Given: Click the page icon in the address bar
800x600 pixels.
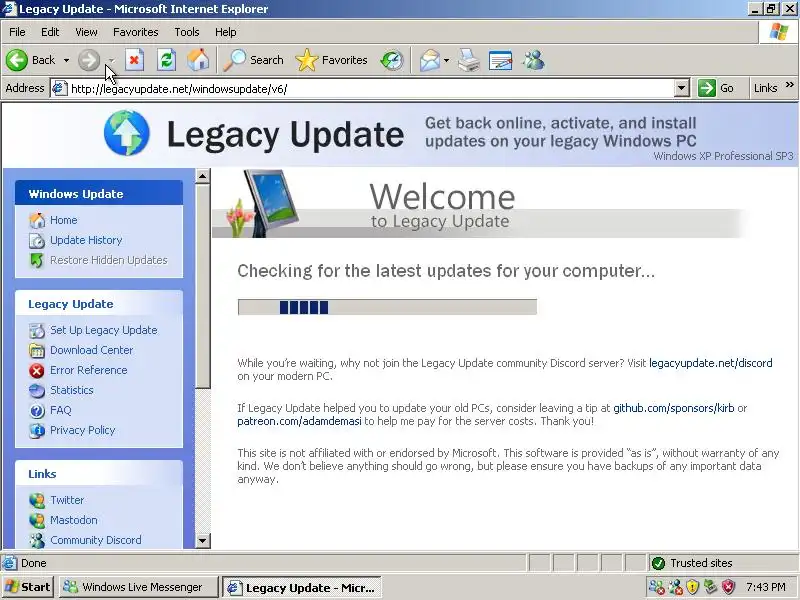Looking at the screenshot, I should pos(60,89).
